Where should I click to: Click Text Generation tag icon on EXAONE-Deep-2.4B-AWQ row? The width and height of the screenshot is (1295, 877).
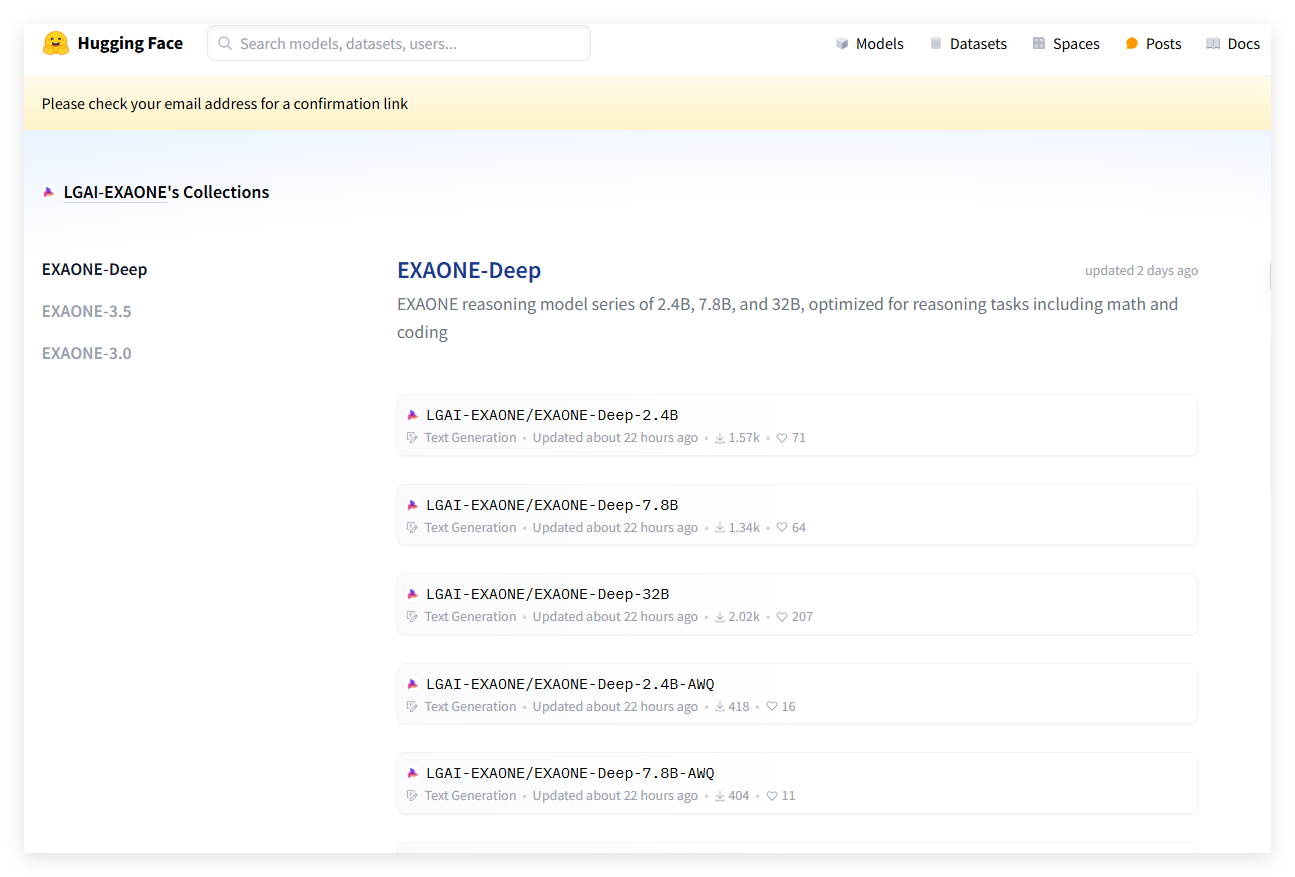point(412,707)
